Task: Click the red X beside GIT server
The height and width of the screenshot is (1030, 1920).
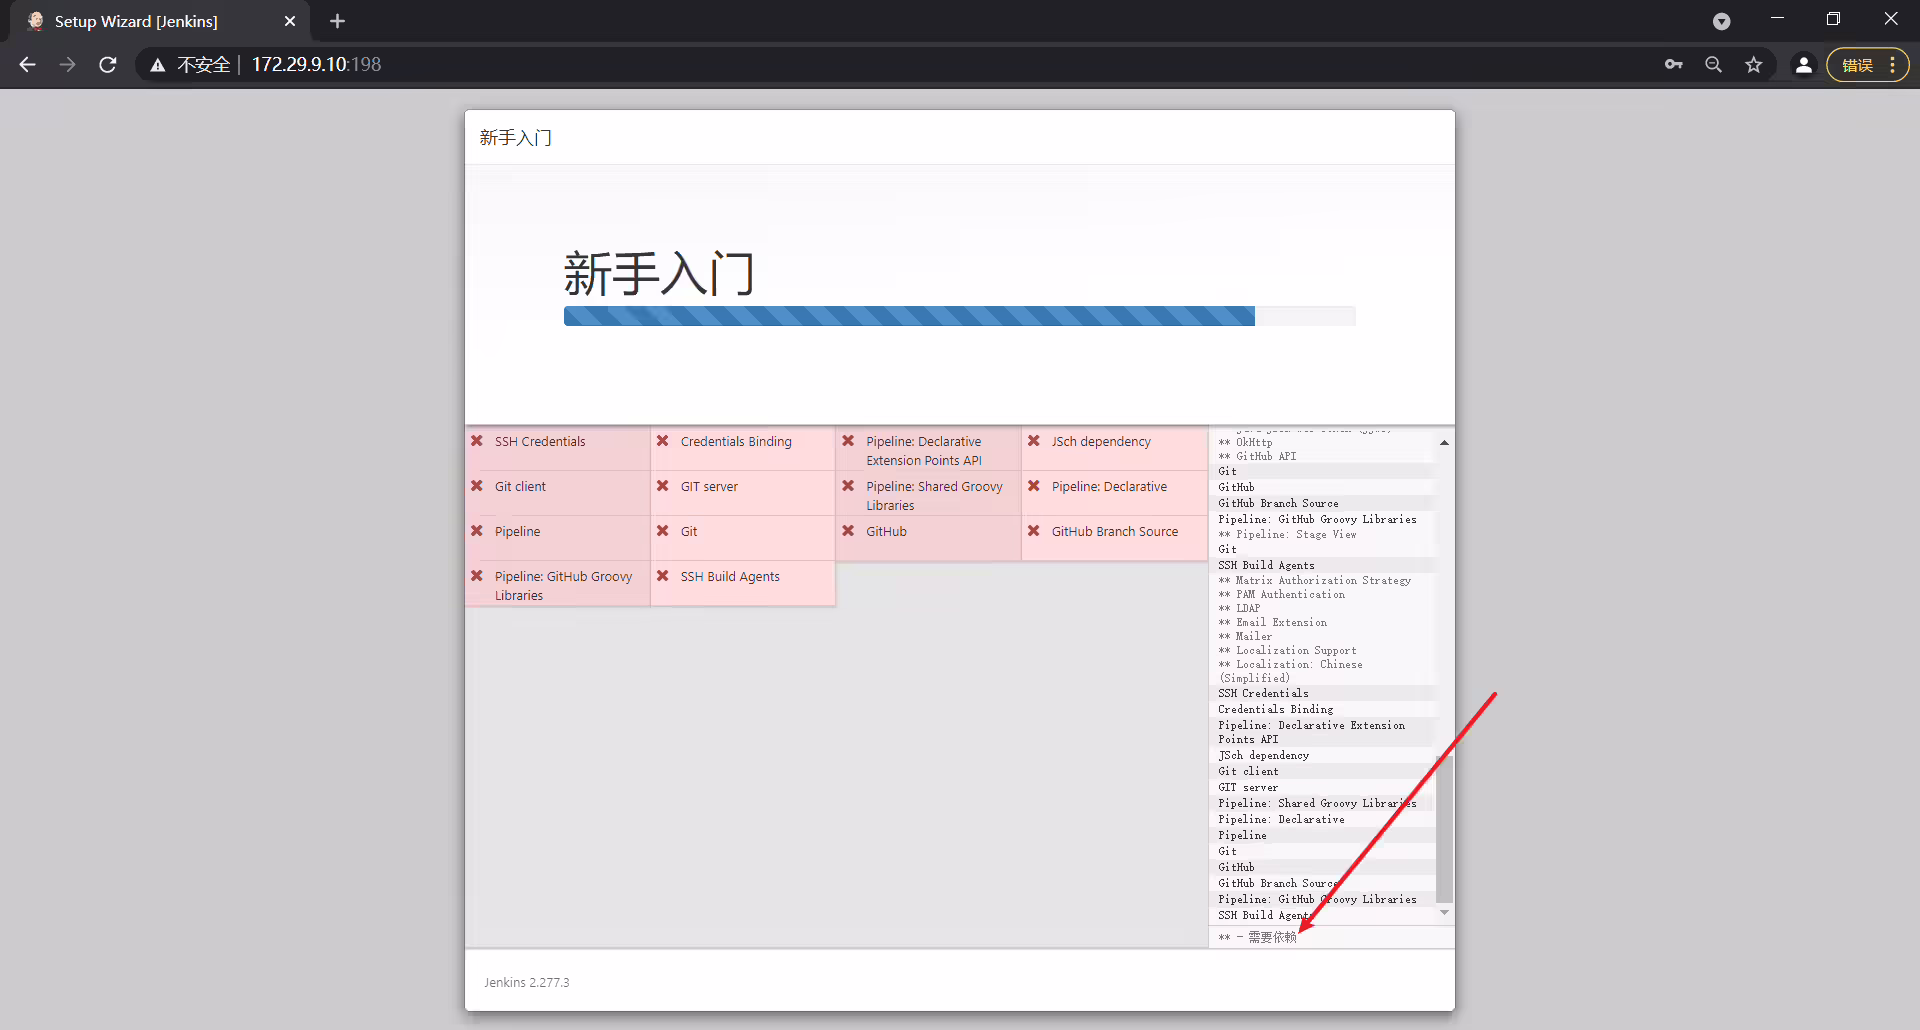Action: click(x=662, y=486)
